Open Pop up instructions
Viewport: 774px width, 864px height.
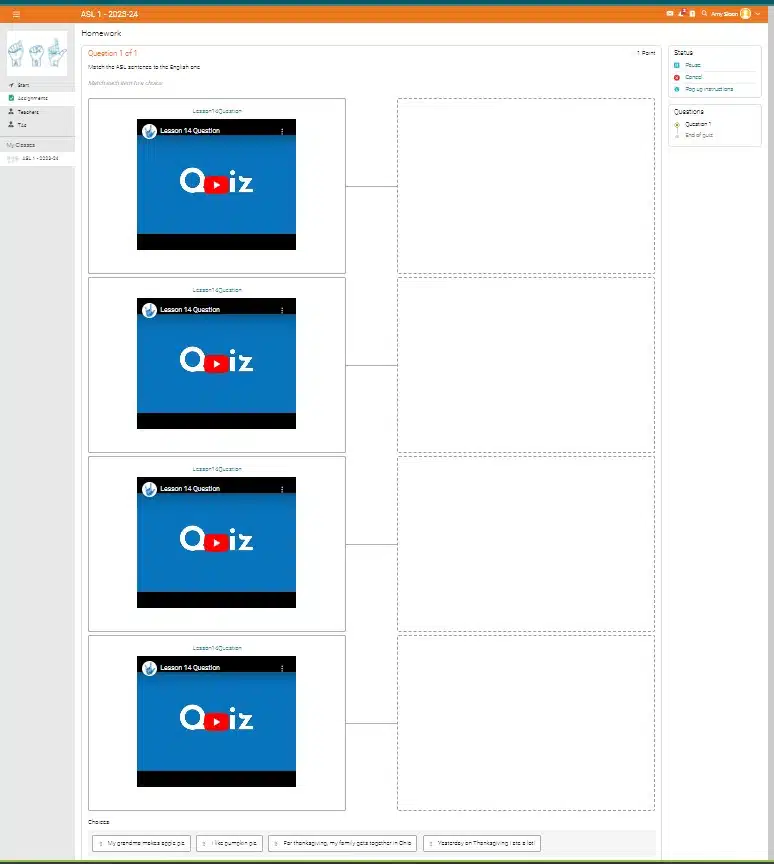[x=708, y=89]
